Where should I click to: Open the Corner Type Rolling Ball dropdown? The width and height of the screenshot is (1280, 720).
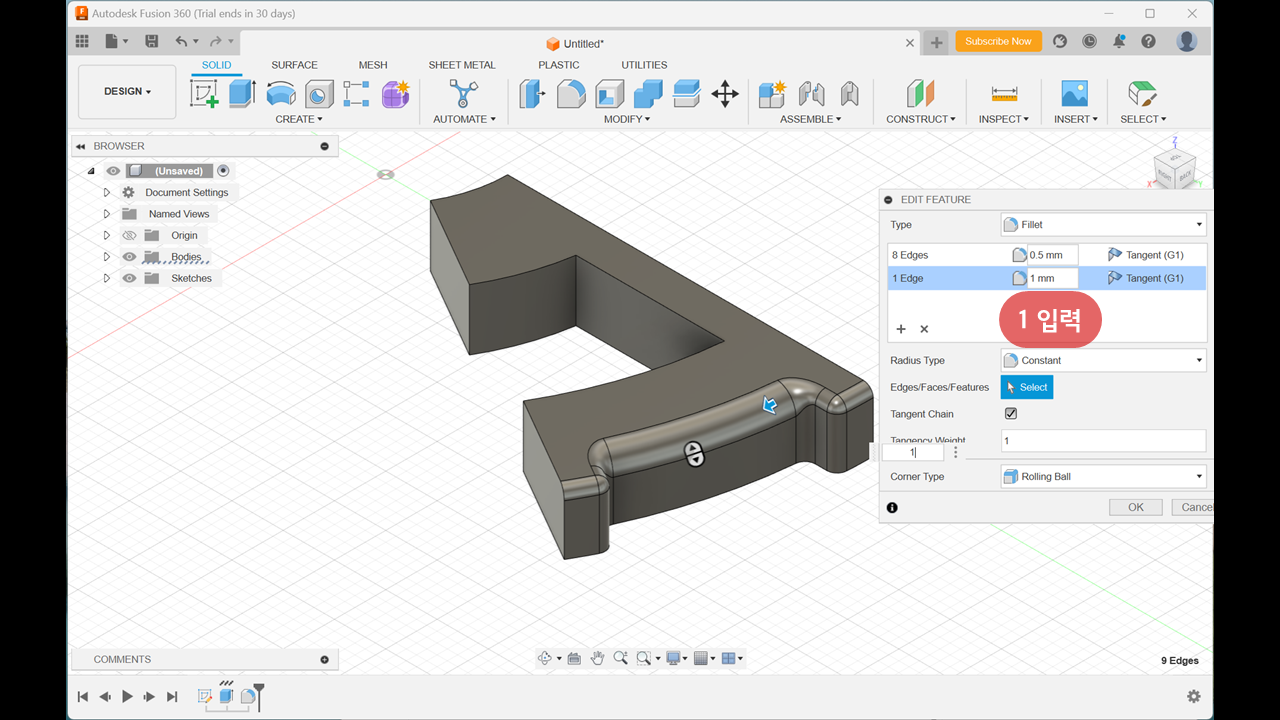click(1103, 477)
